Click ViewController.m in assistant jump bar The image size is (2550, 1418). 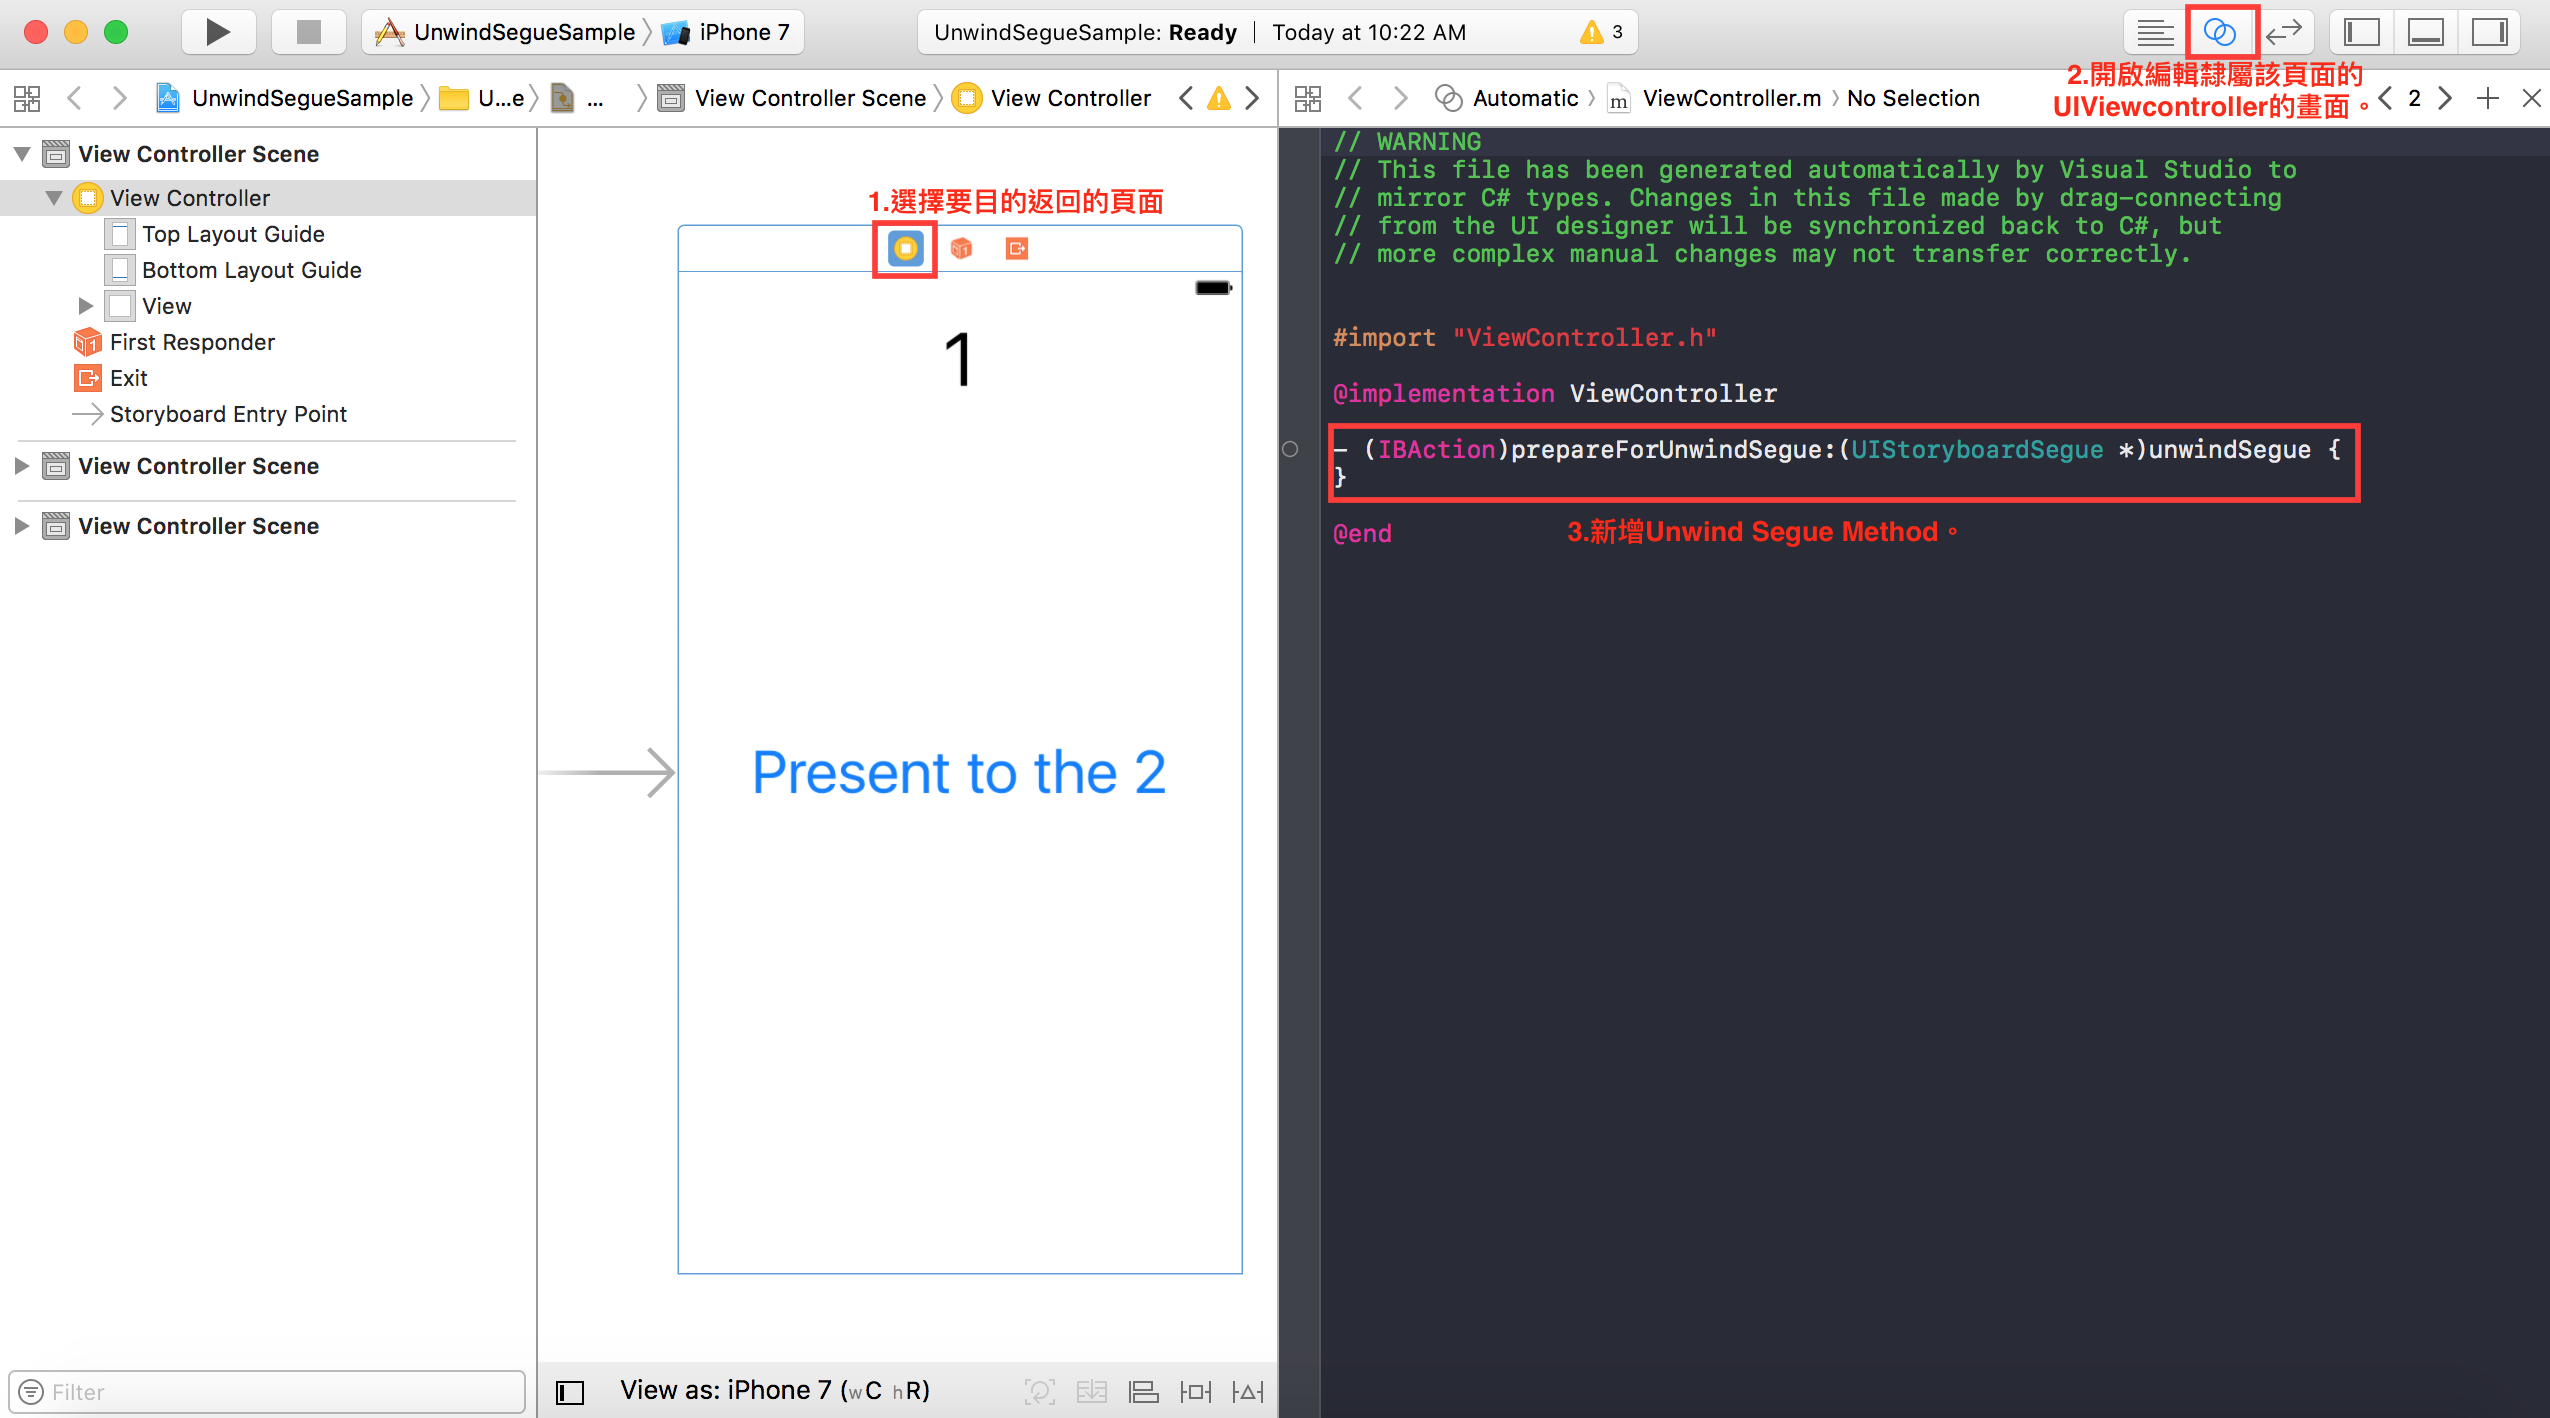[1715, 98]
